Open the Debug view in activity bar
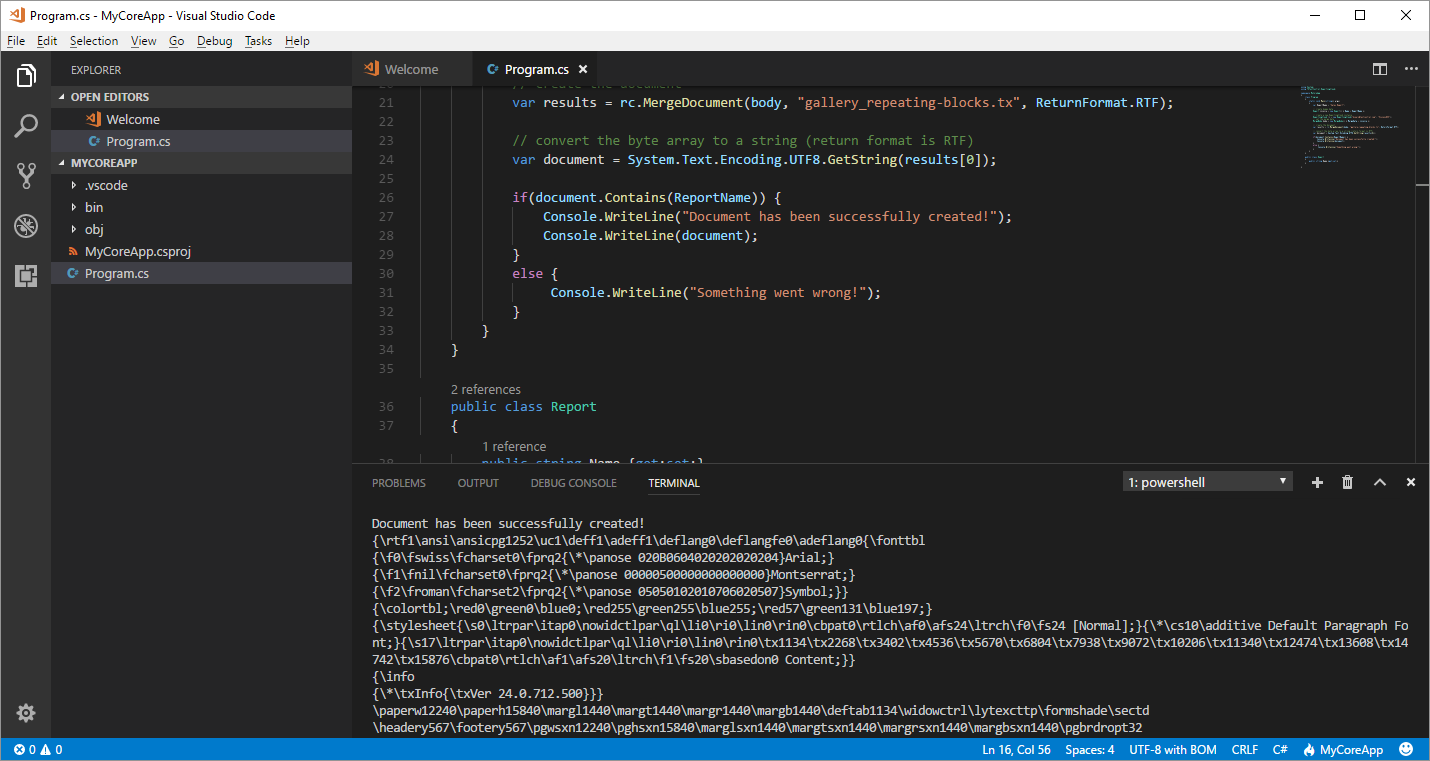 tap(26, 226)
